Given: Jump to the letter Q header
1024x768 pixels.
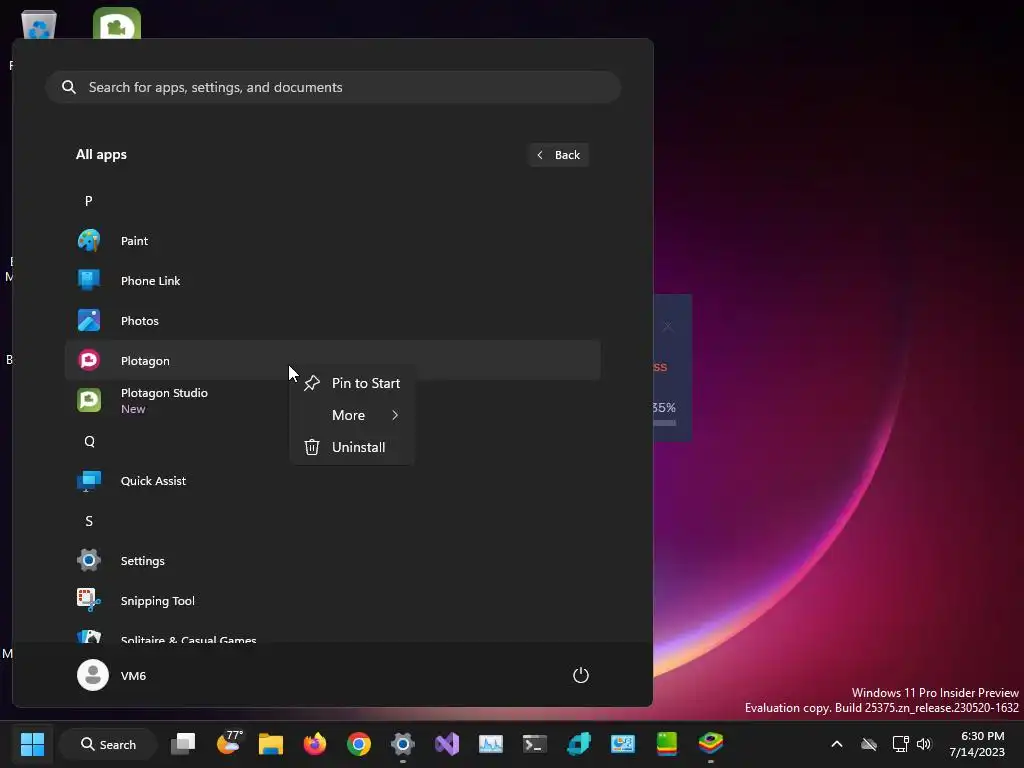Looking at the screenshot, I should pyautogui.click(x=89, y=441).
